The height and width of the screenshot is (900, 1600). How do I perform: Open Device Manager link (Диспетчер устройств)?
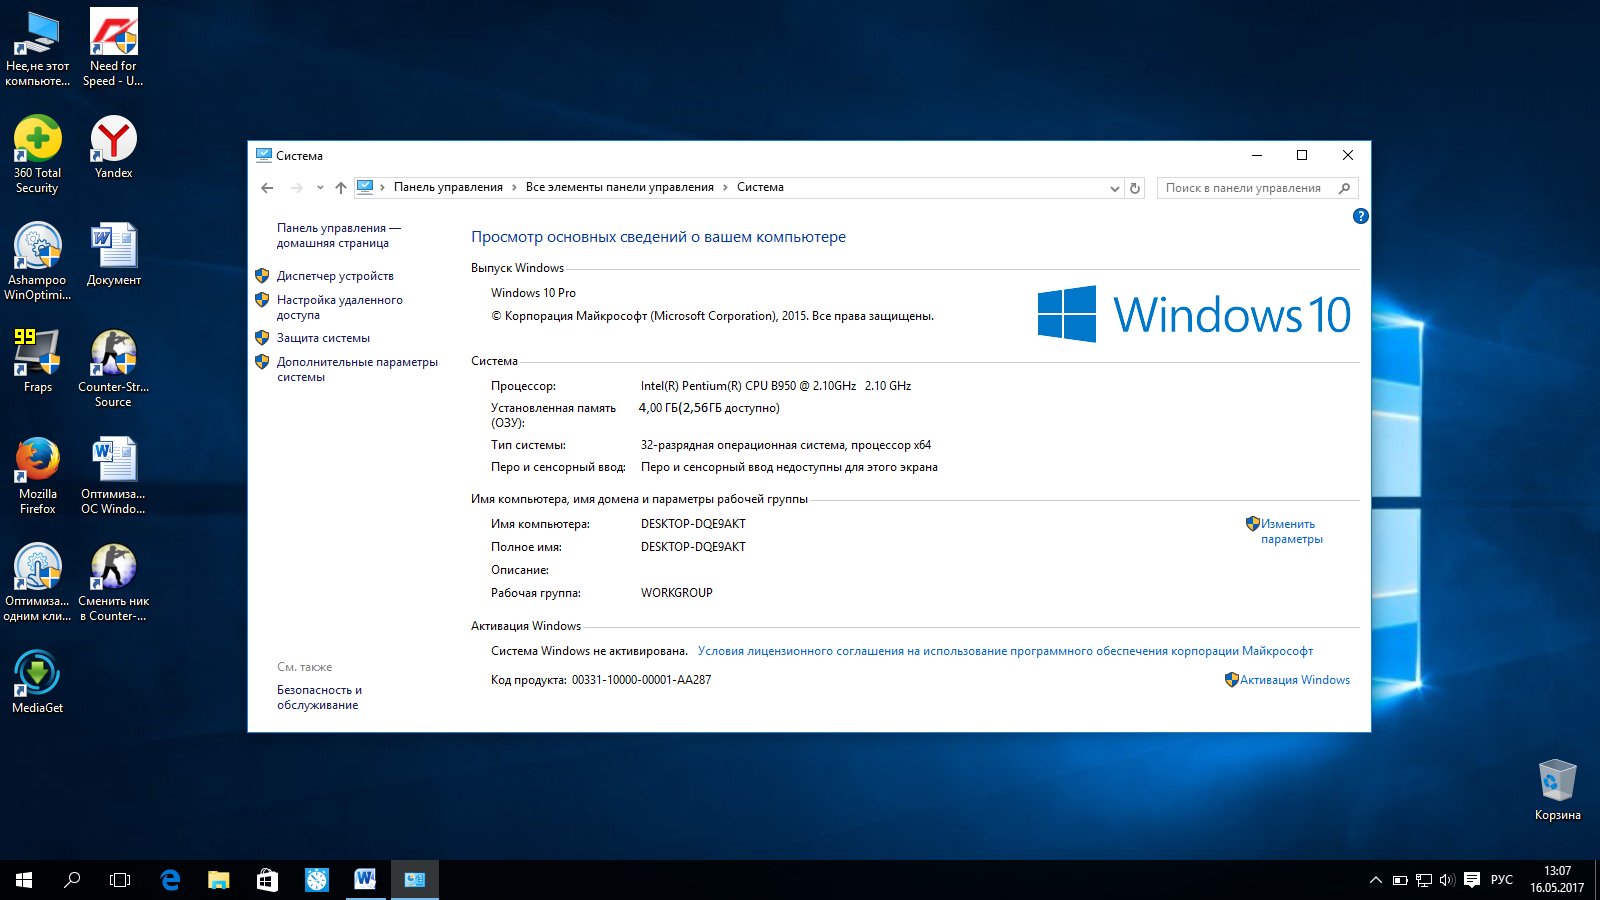click(335, 276)
